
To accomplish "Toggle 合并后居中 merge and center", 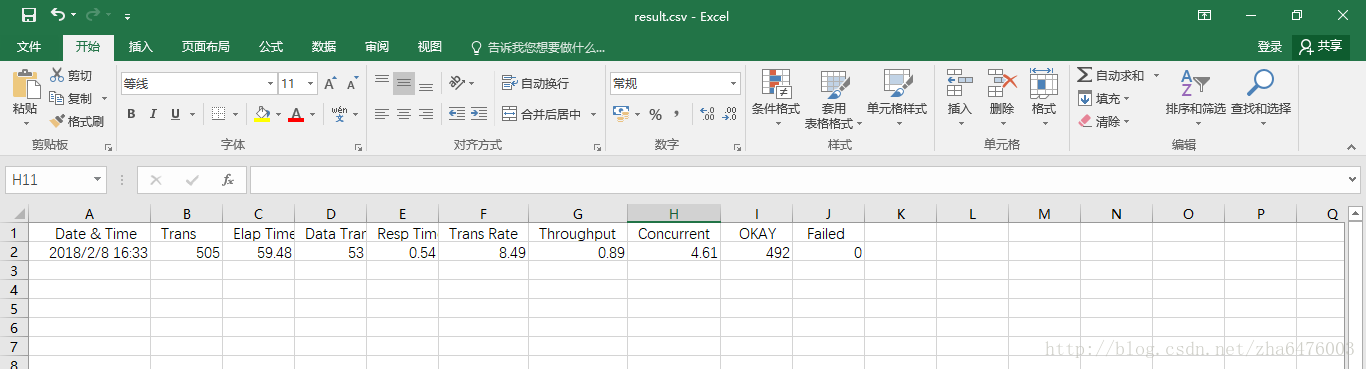I will 541,114.
